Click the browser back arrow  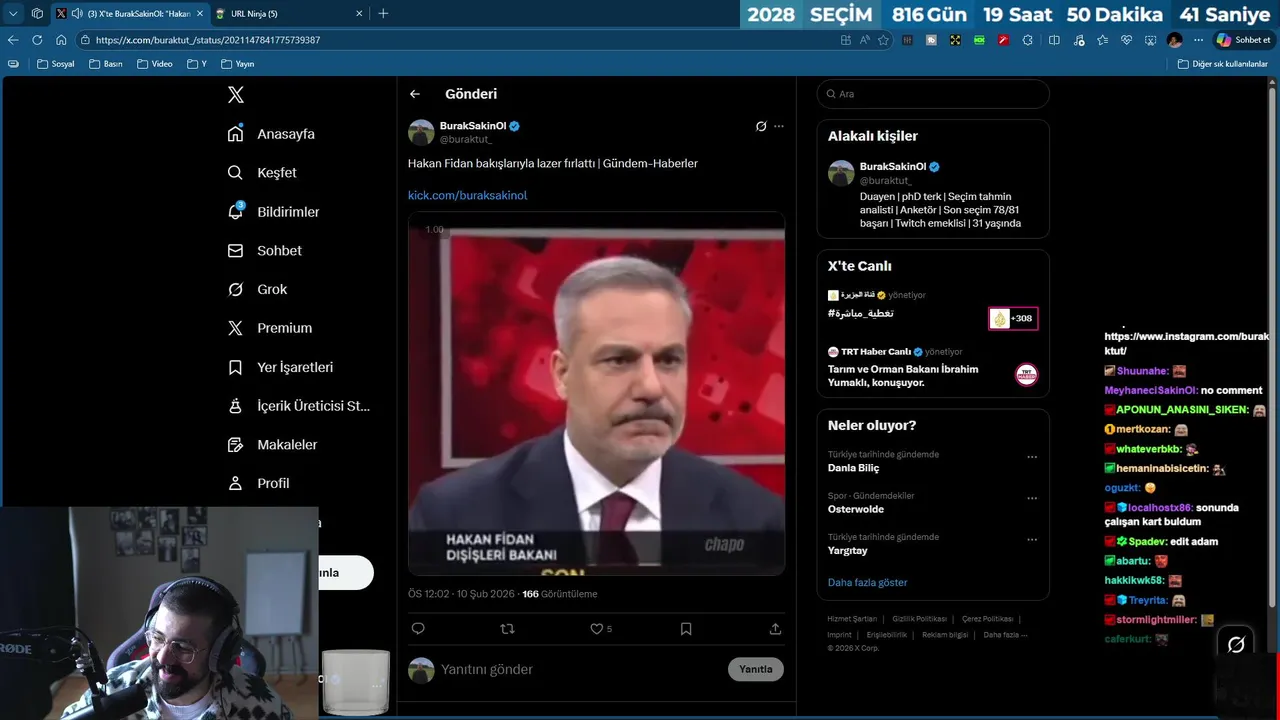(13, 40)
